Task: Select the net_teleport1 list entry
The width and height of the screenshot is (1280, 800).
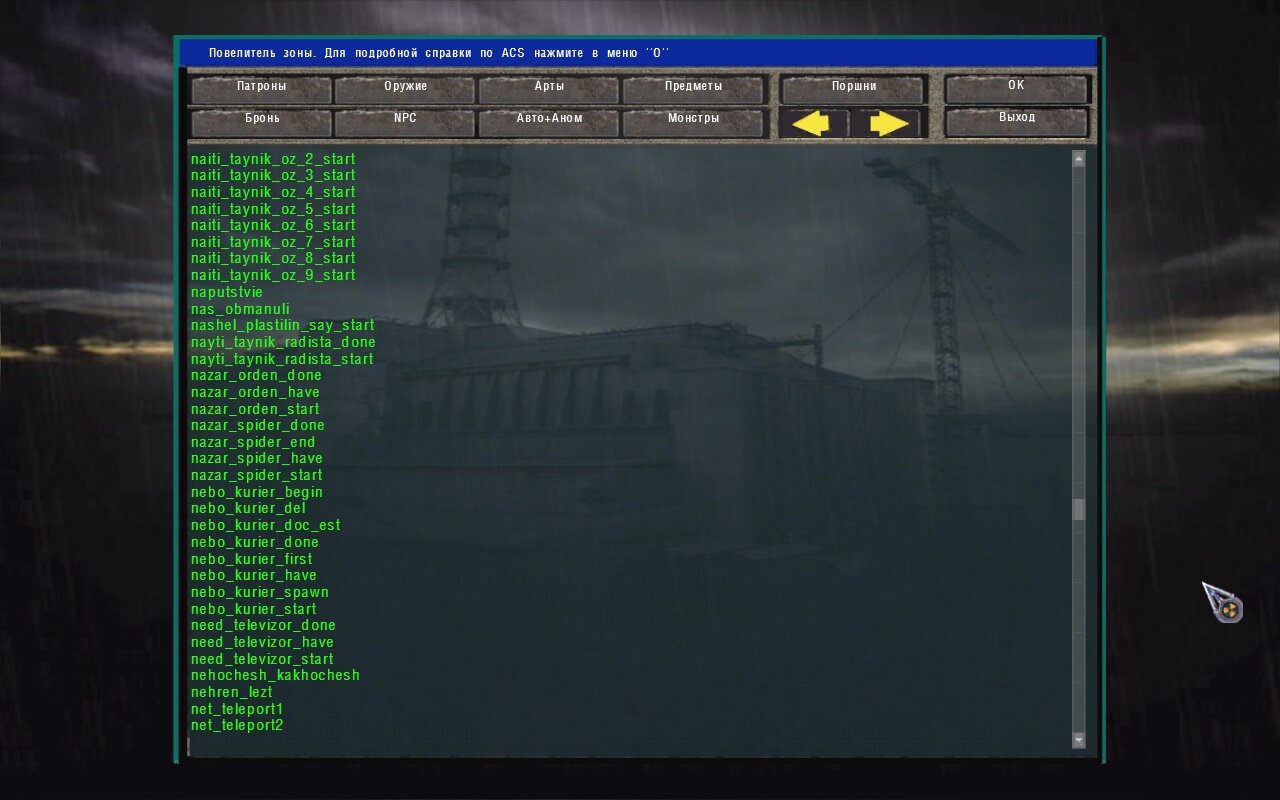Action: [237, 709]
